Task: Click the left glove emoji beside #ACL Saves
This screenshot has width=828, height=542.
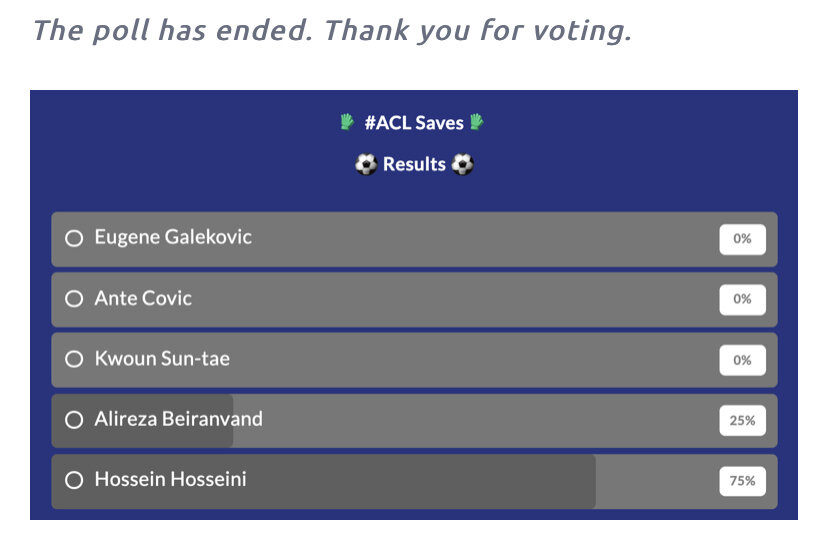Action: click(347, 123)
